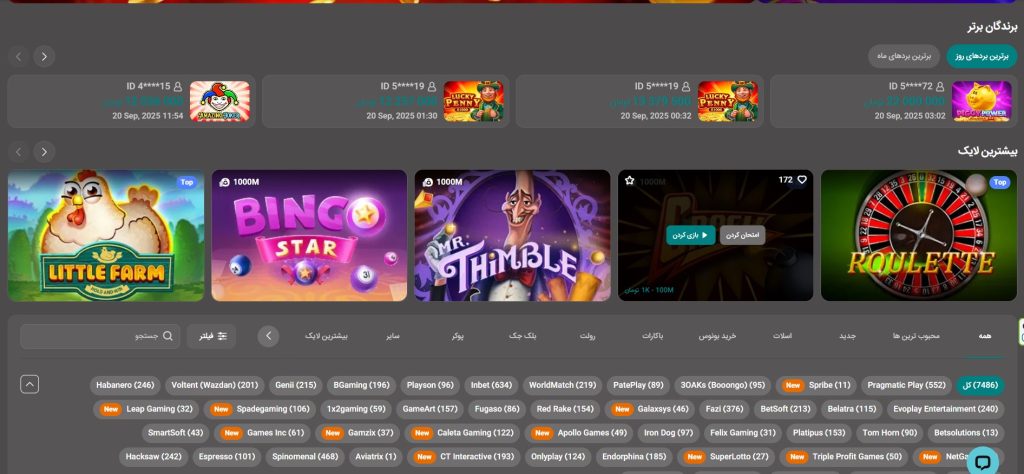Screen dimensions: 1024x474
Task: Click the heart like icon showing 172
Action: (801, 180)
